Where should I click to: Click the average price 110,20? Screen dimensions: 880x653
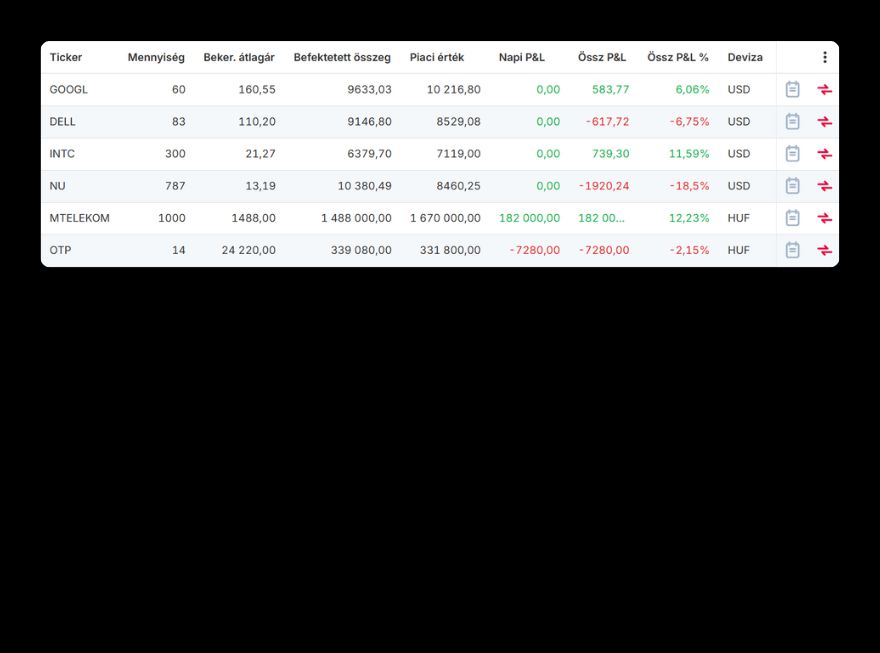click(x=256, y=121)
